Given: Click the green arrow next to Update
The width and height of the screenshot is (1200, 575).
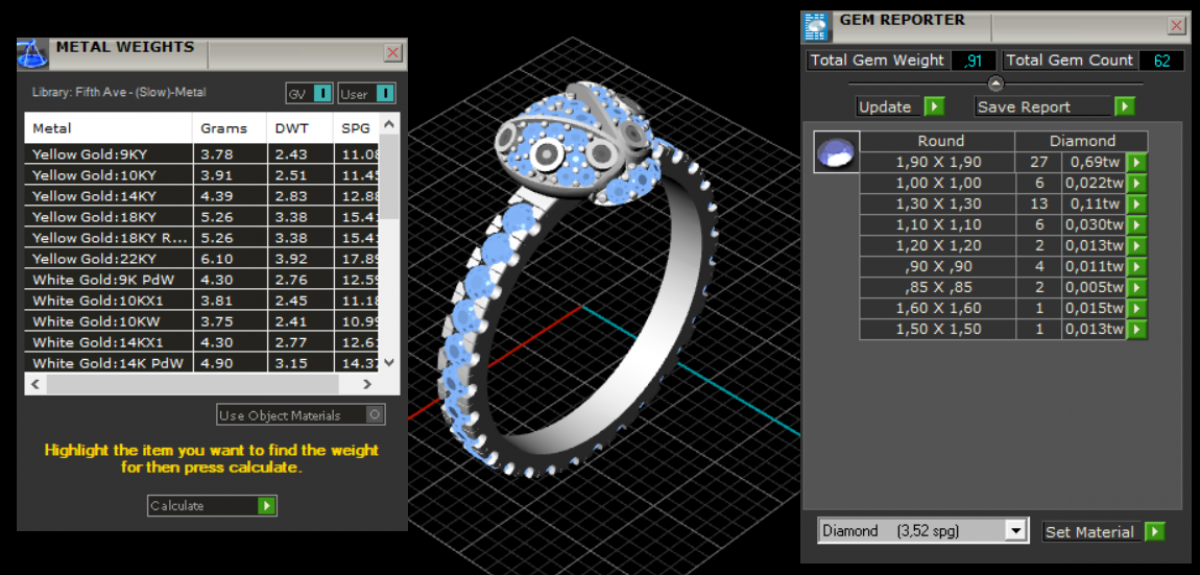Looking at the screenshot, I should point(934,107).
